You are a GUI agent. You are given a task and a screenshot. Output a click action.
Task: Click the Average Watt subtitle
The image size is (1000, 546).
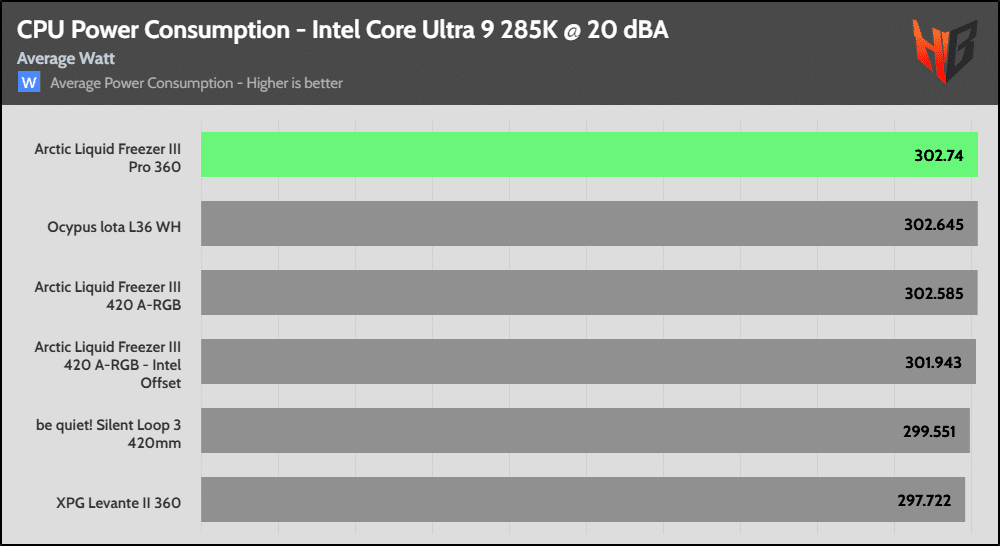[x=66, y=59]
